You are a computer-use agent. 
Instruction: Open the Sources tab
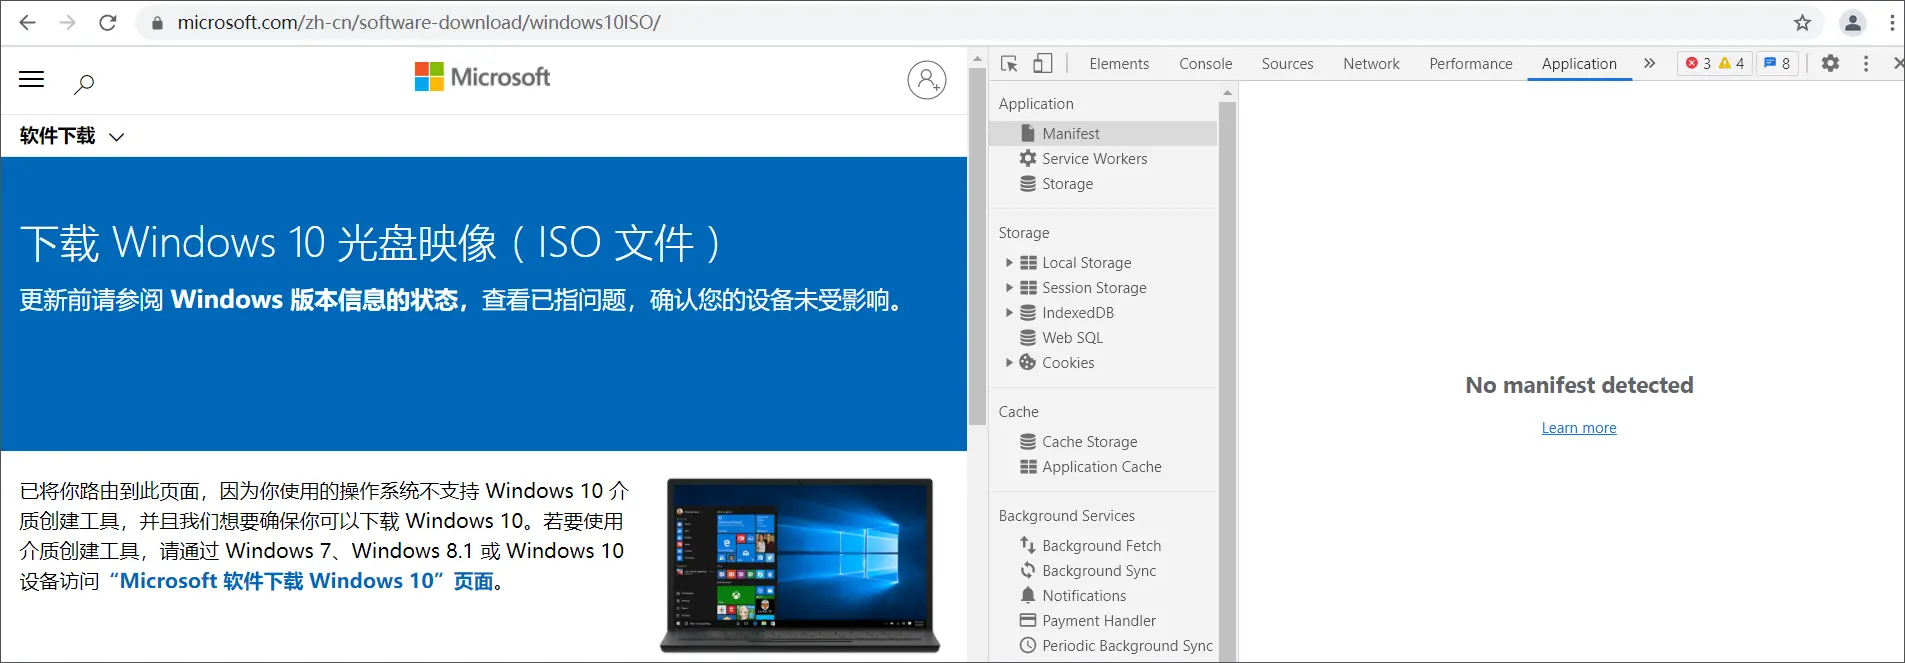coord(1287,63)
